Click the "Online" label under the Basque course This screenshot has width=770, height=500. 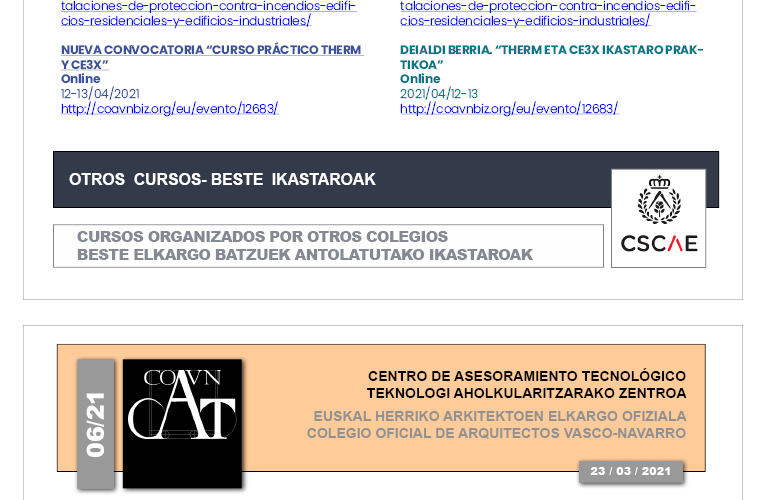(420, 79)
